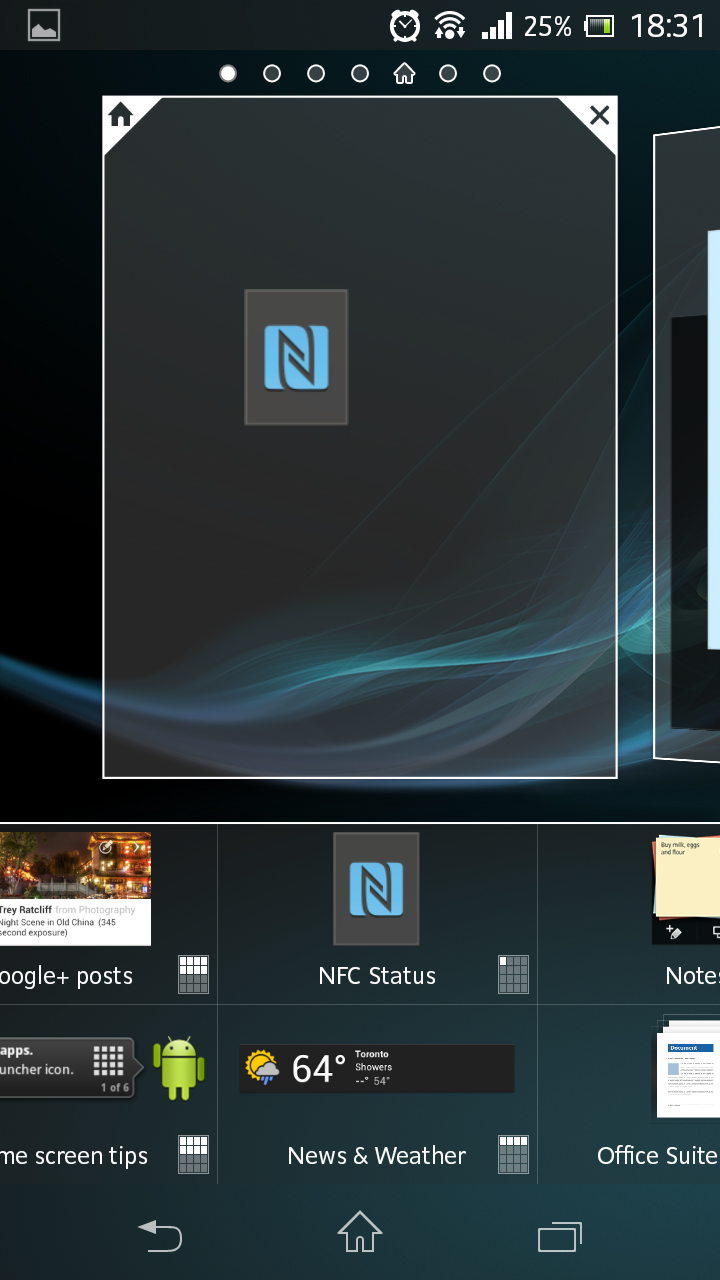The height and width of the screenshot is (1280, 720).
Task: Jump to the home page indicator
Action: pyautogui.click(x=404, y=73)
